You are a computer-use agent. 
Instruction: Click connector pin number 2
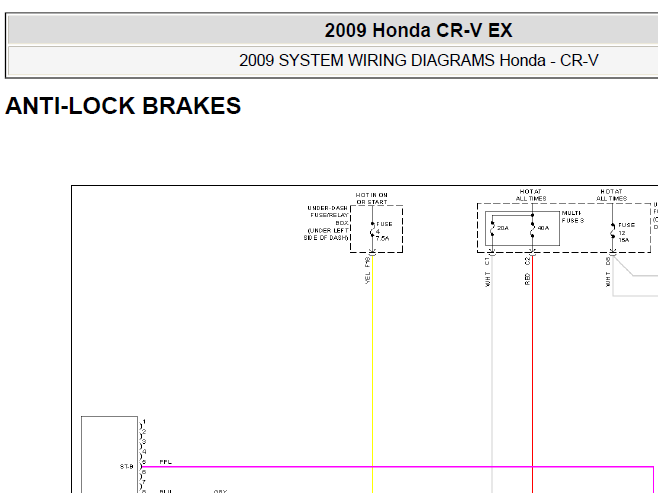coord(144,432)
